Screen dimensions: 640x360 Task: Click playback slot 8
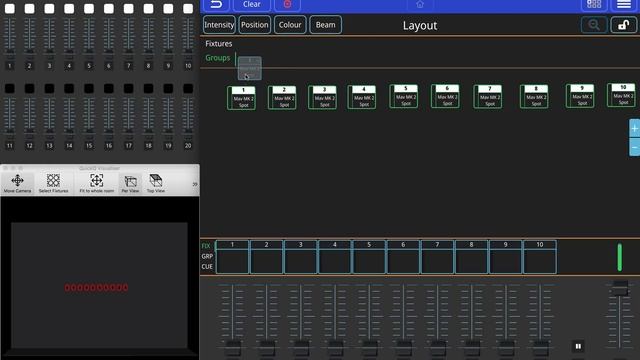(x=471, y=257)
